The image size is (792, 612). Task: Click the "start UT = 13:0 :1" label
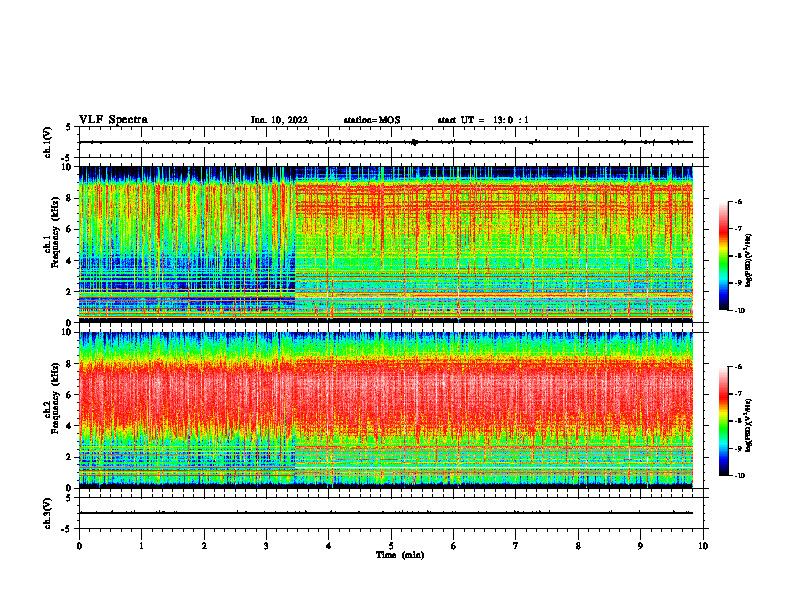[x=483, y=120]
